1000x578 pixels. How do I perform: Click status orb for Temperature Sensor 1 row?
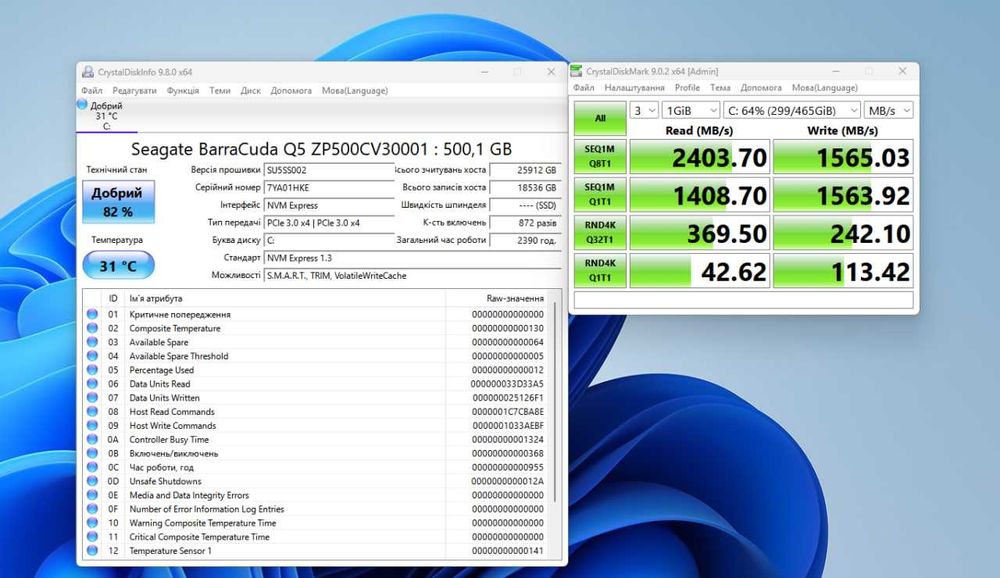click(92, 551)
